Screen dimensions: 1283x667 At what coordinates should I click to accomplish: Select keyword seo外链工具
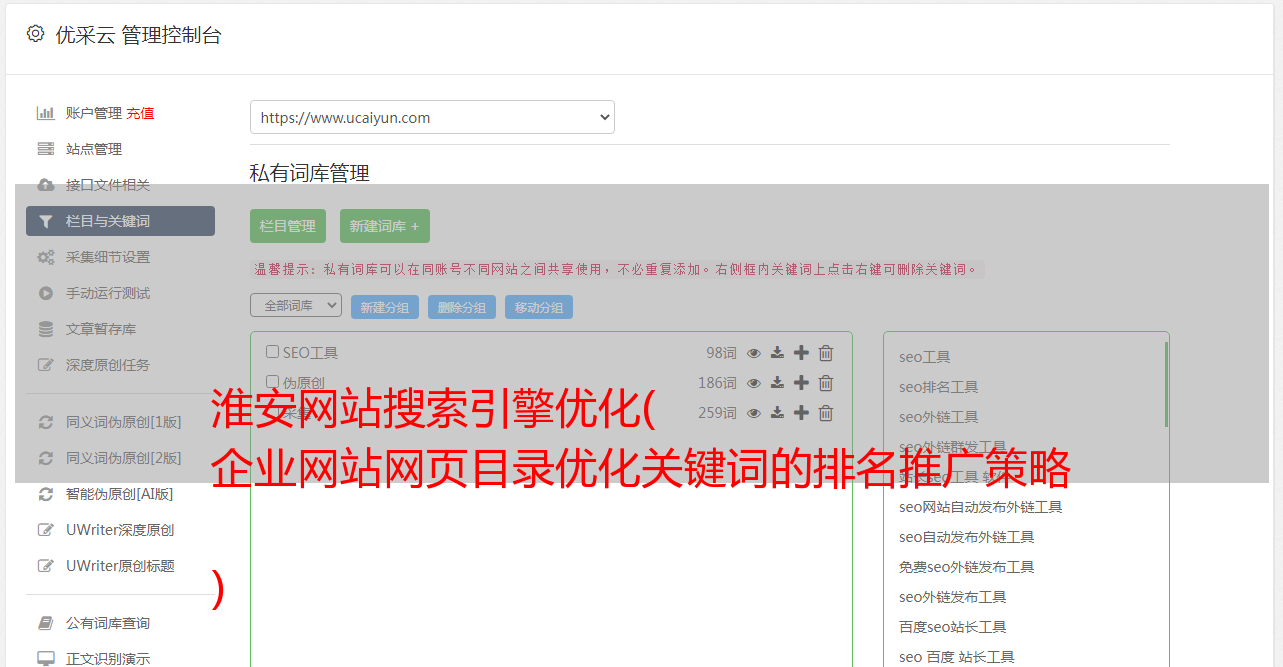point(938,417)
